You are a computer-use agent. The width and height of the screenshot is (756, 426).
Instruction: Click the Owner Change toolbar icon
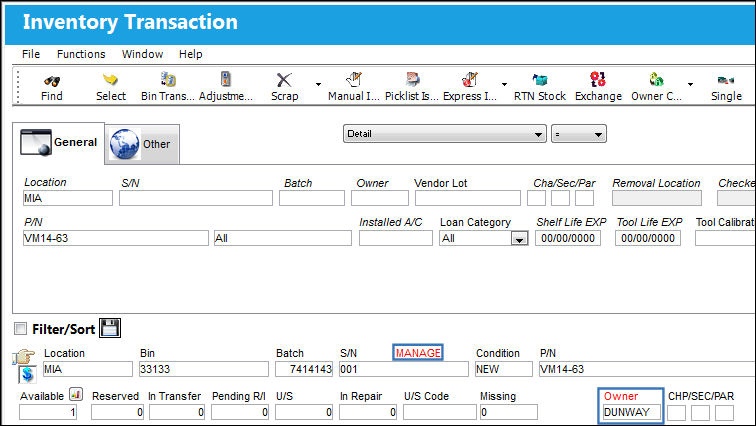pyautogui.click(x=656, y=79)
